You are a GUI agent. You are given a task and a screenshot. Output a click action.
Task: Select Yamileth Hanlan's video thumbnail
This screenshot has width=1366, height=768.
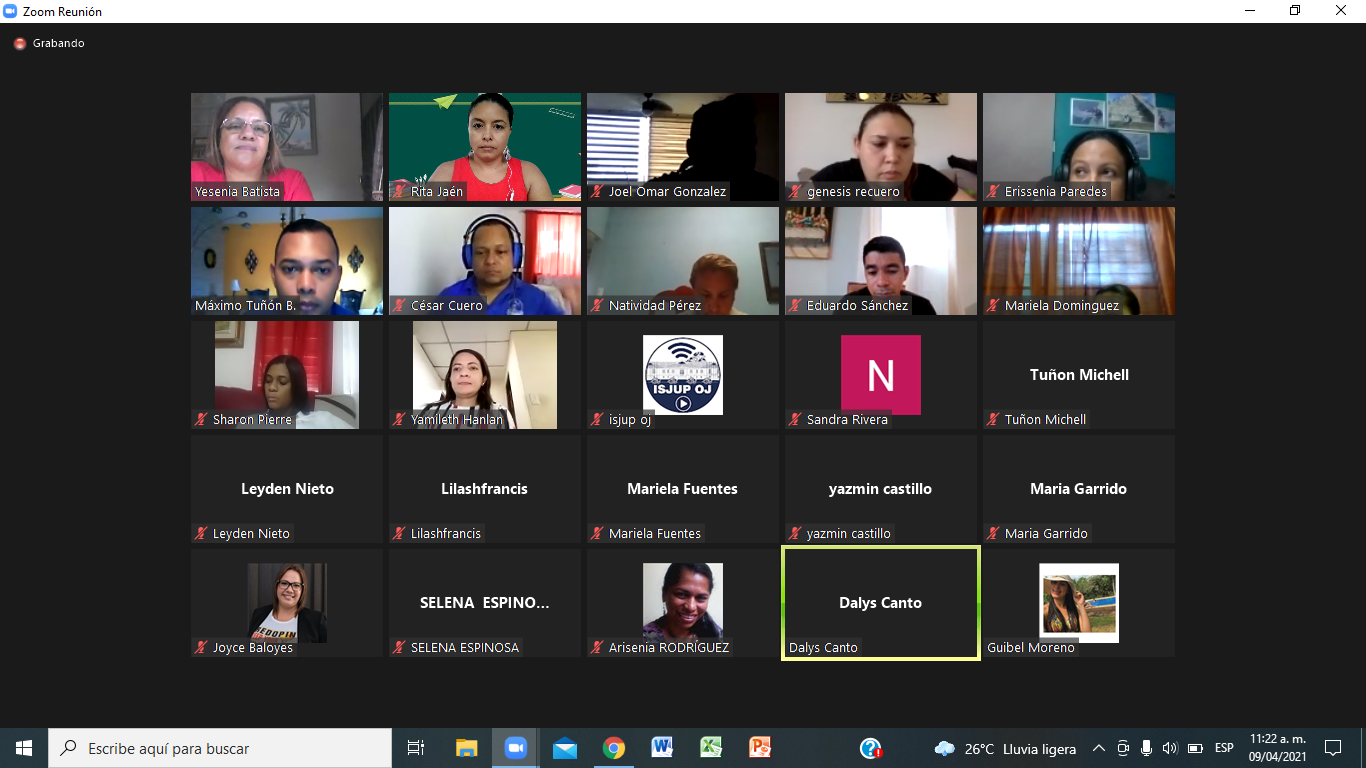coord(485,375)
